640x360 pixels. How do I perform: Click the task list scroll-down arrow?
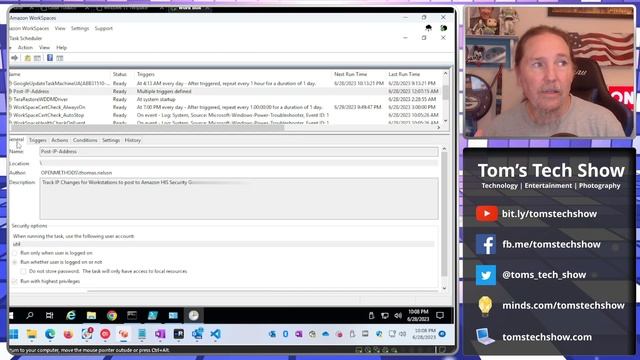(445, 121)
